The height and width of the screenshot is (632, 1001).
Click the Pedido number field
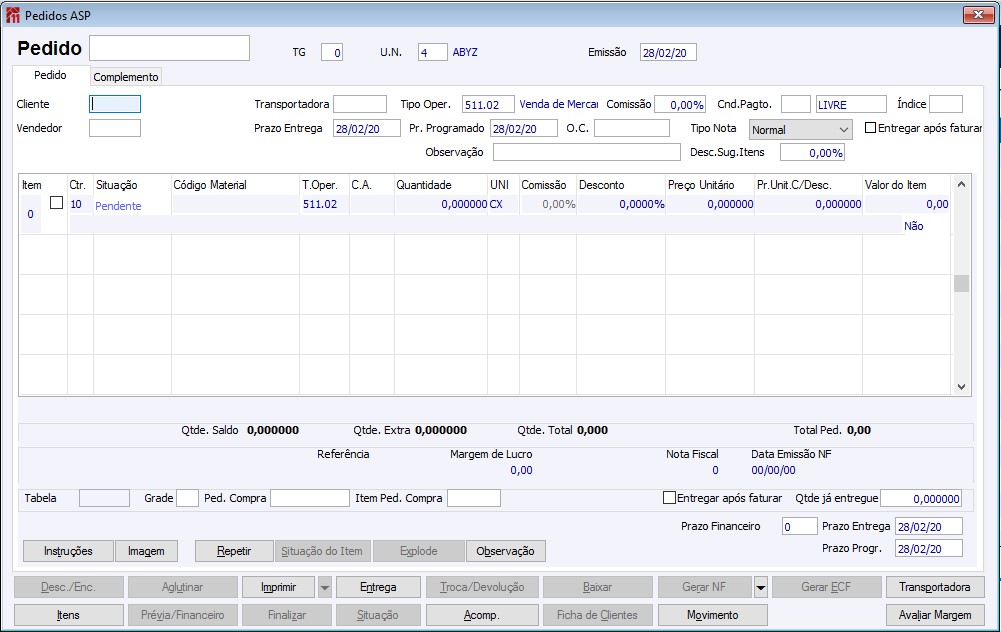coord(169,48)
